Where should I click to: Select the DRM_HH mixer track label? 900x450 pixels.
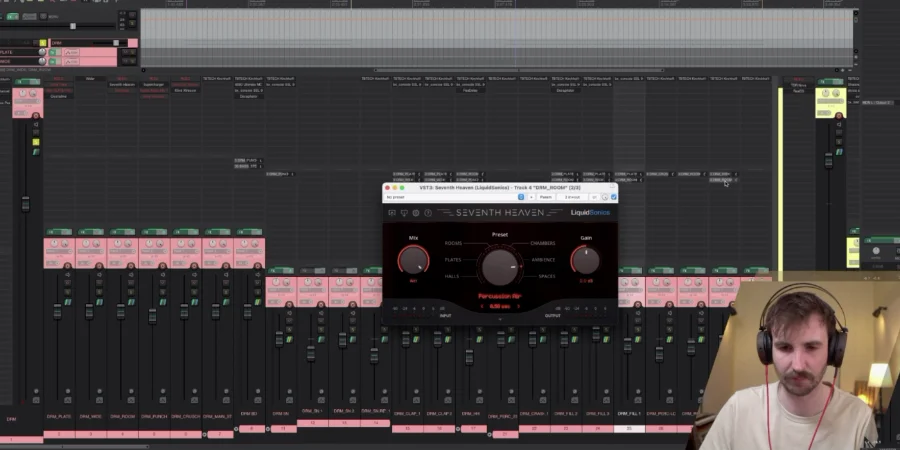click(x=471, y=413)
